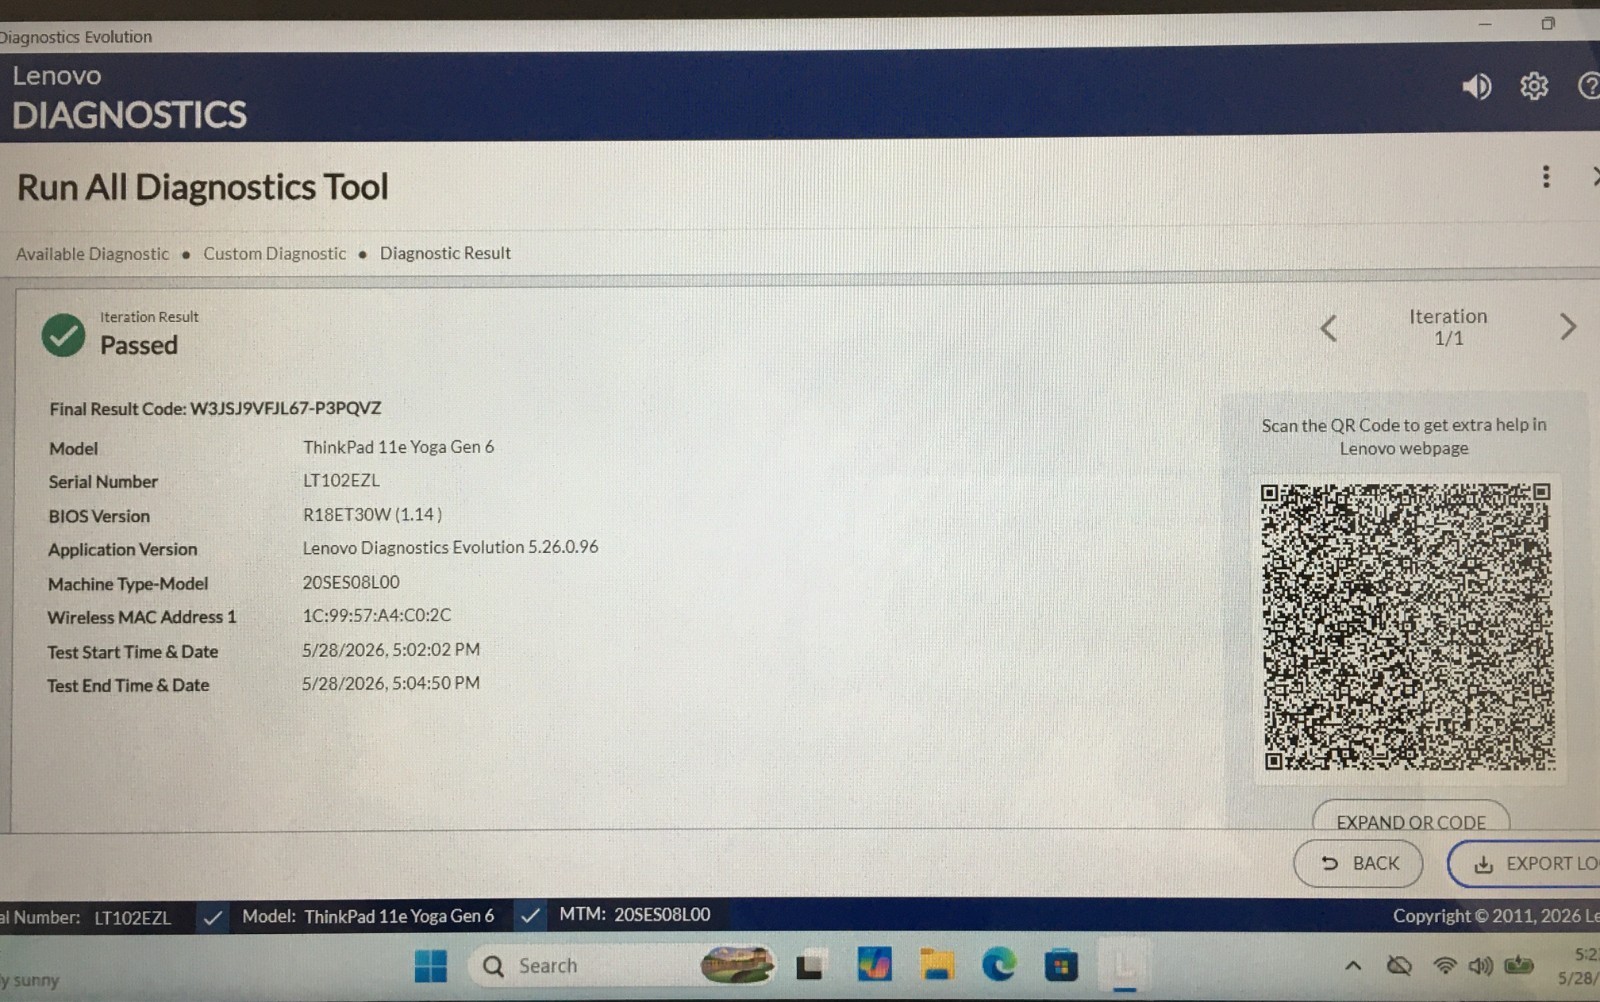Open system volume control in the tray
The height and width of the screenshot is (1002, 1600).
click(1480, 966)
